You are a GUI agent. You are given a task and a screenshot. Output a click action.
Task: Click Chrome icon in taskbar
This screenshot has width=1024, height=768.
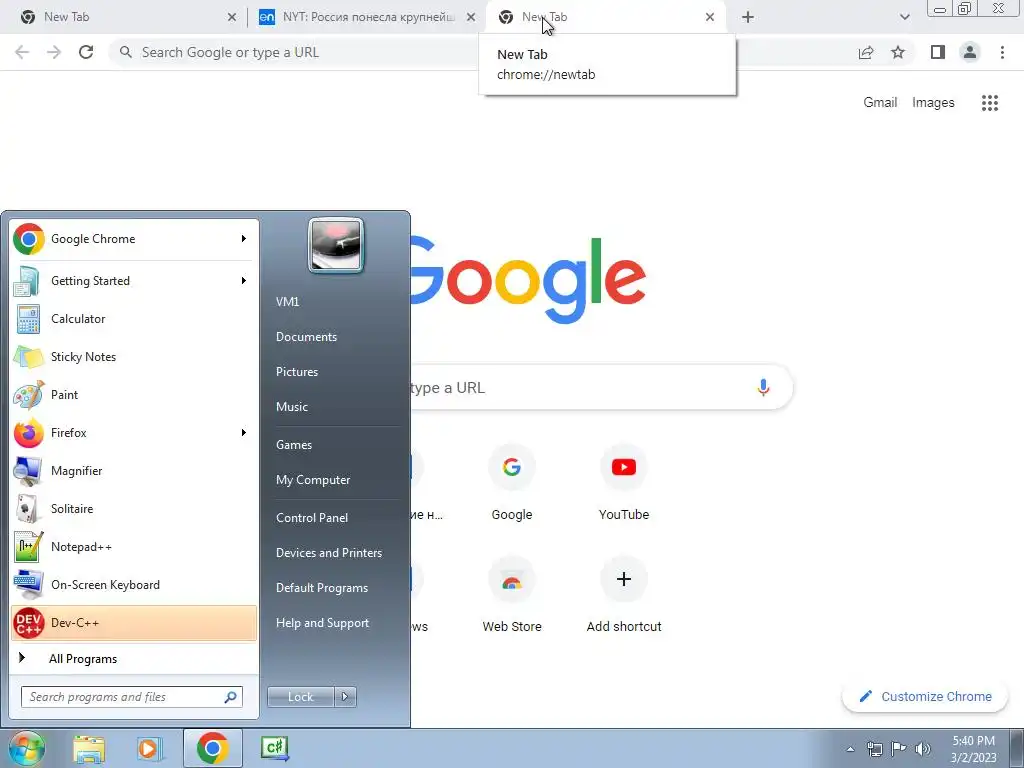tap(212, 748)
